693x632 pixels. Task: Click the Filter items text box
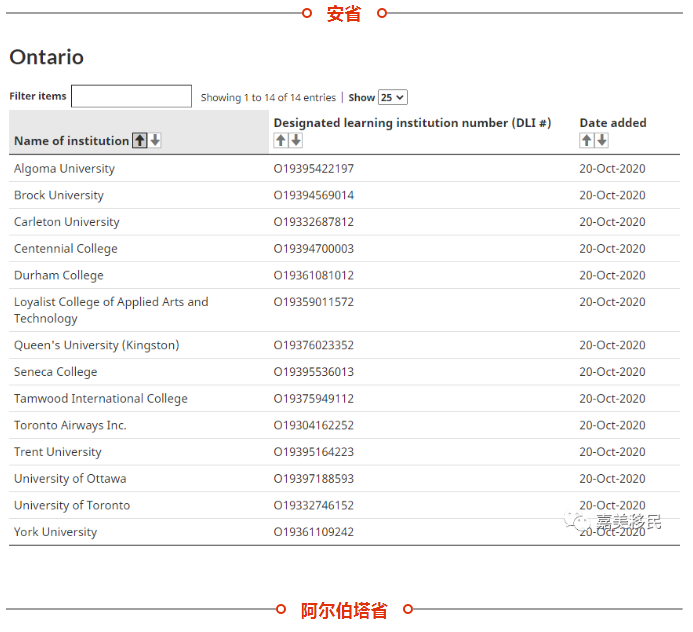coord(131,97)
